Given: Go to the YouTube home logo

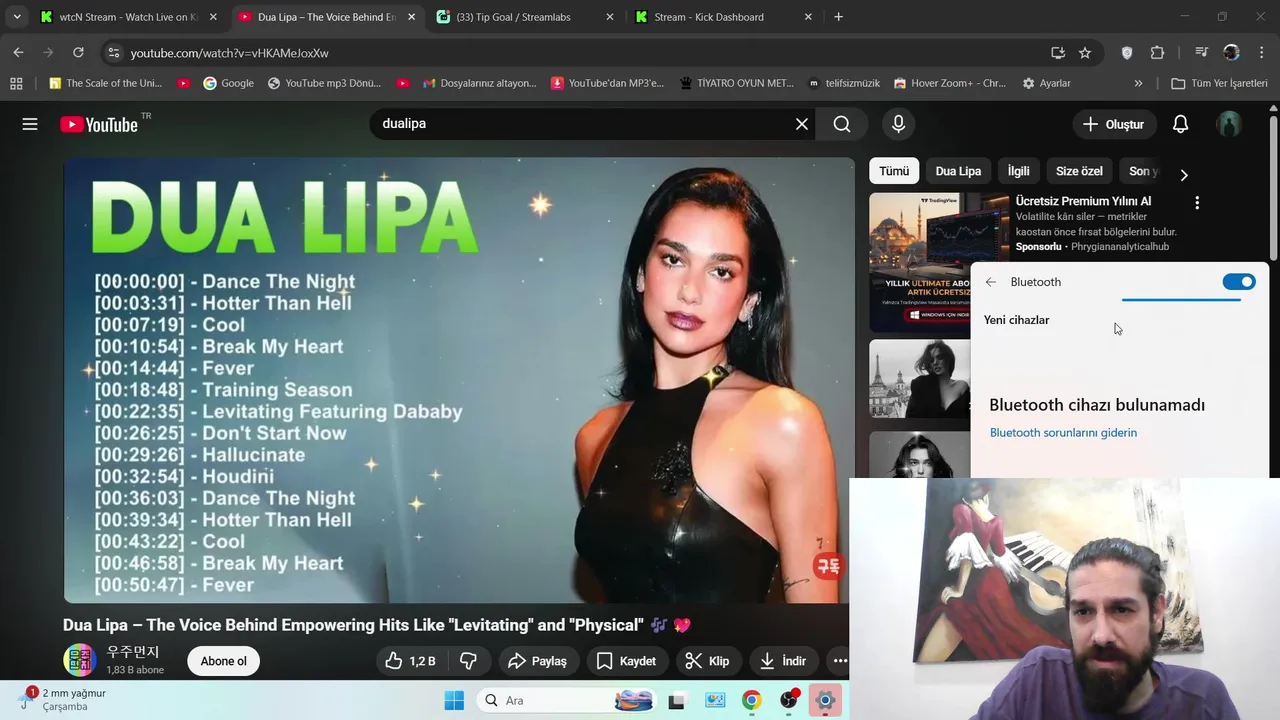Looking at the screenshot, I should (x=98, y=124).
